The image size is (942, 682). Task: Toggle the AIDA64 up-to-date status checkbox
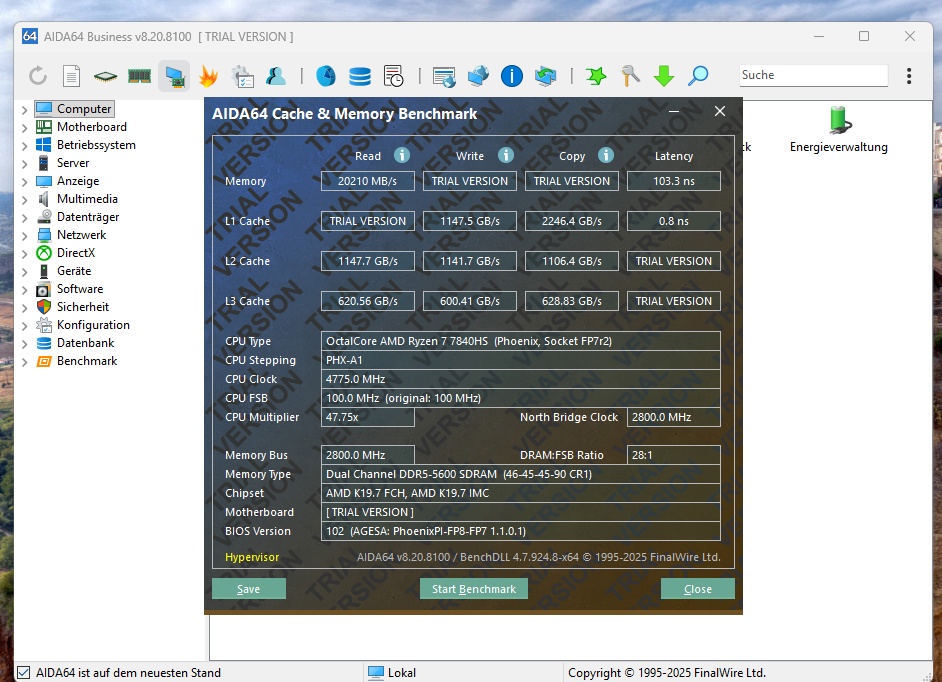pos(23,672)
